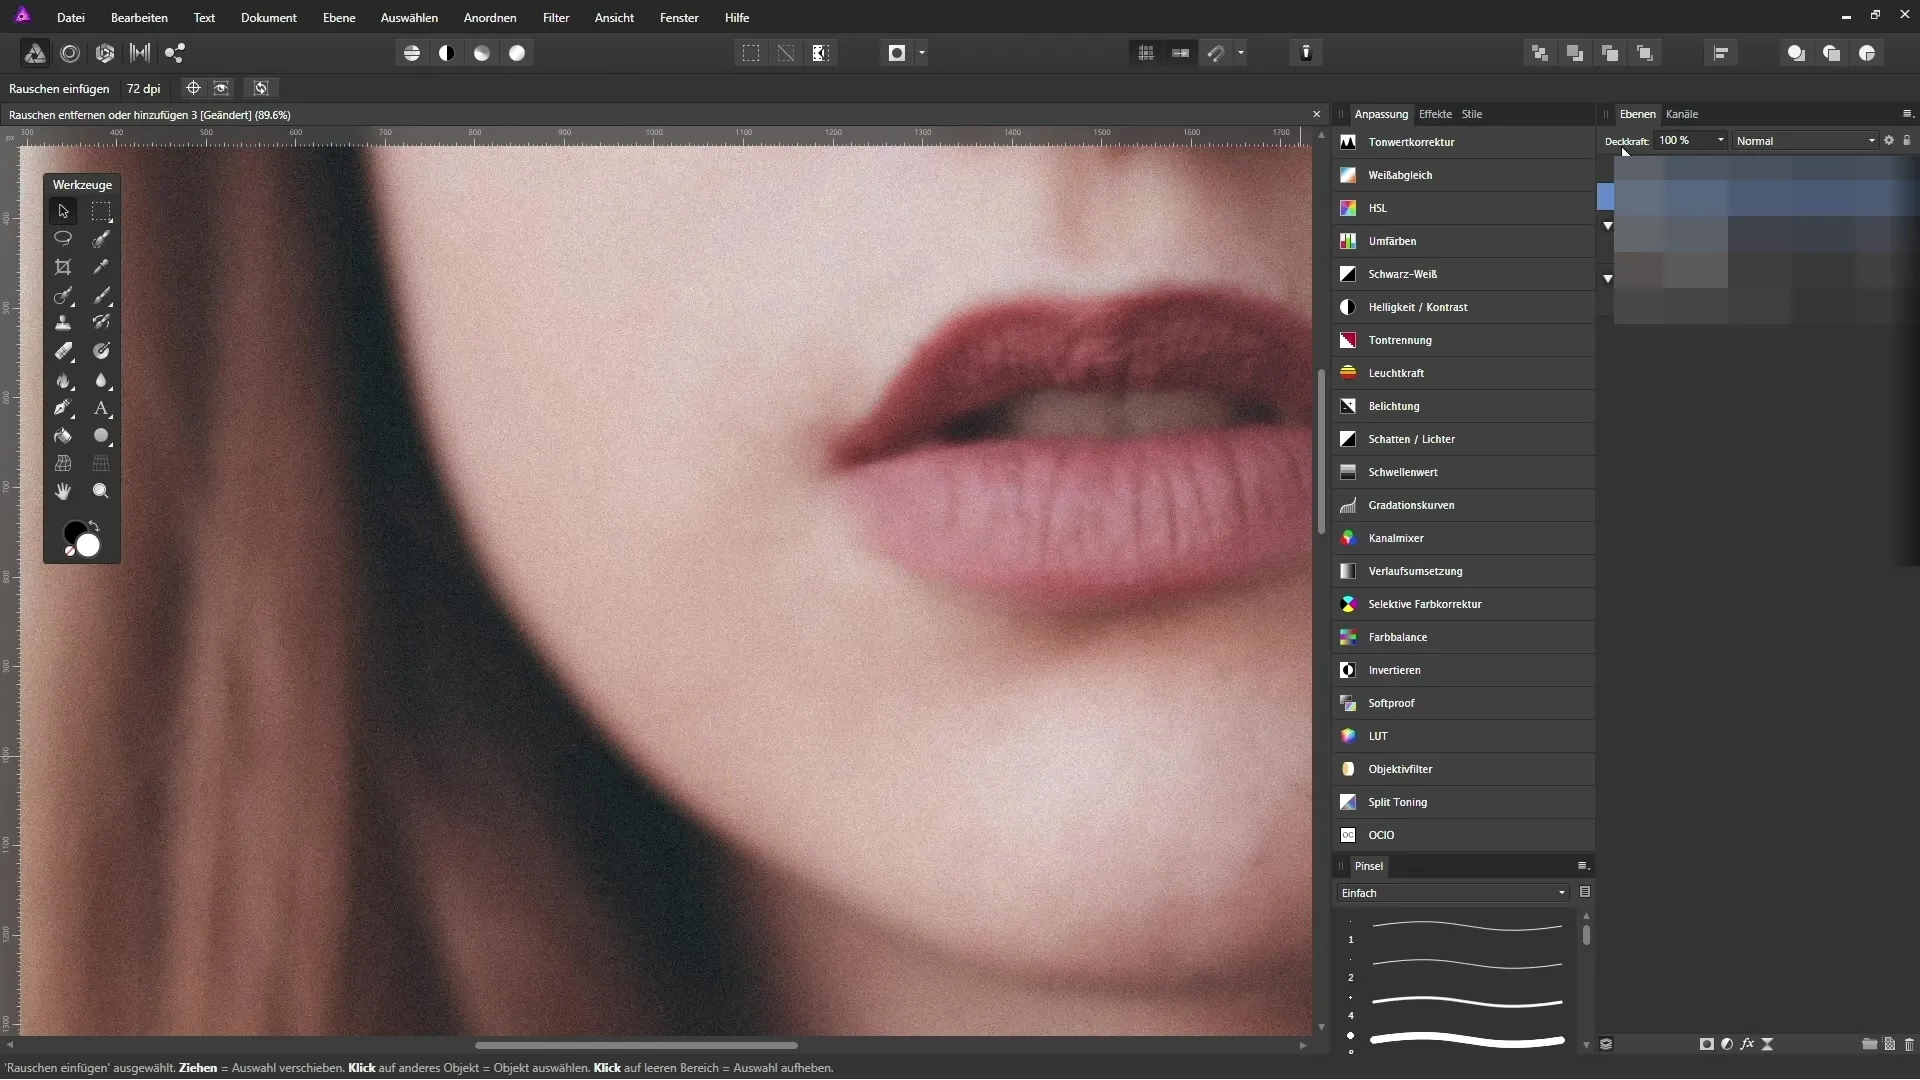This screenshot has height=1080, width=1920.
Task: Toggle the grid display button
Action: [1146, 53]
